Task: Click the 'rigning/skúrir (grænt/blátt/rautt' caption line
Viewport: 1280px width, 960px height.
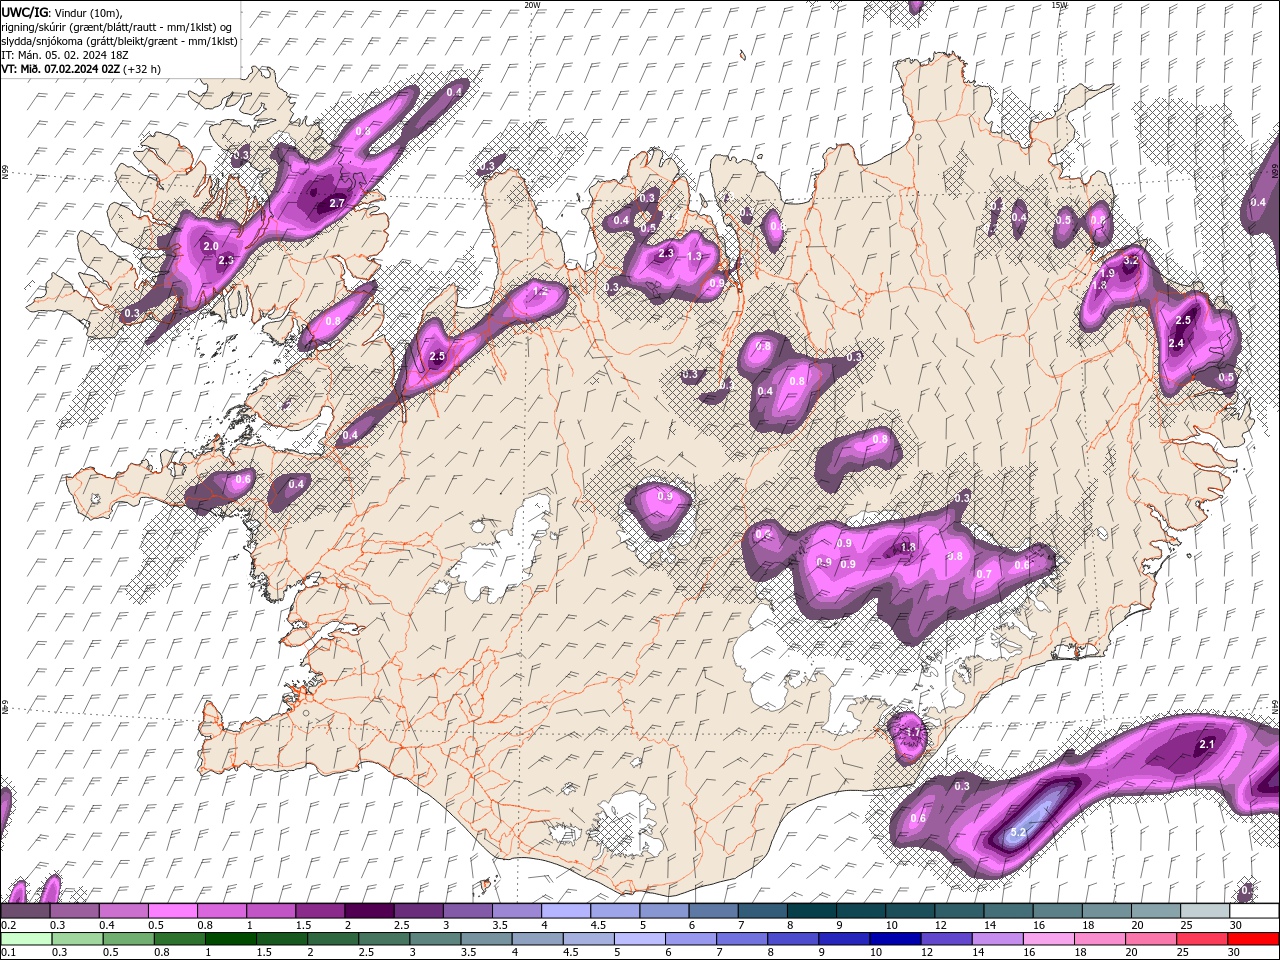Action: click(x=118, y=26)
